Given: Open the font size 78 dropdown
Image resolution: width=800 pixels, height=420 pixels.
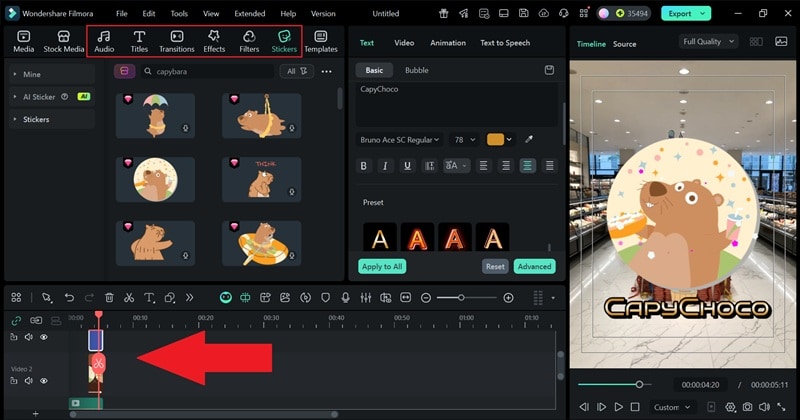Looking at the screenshot, I should point(465,140).
